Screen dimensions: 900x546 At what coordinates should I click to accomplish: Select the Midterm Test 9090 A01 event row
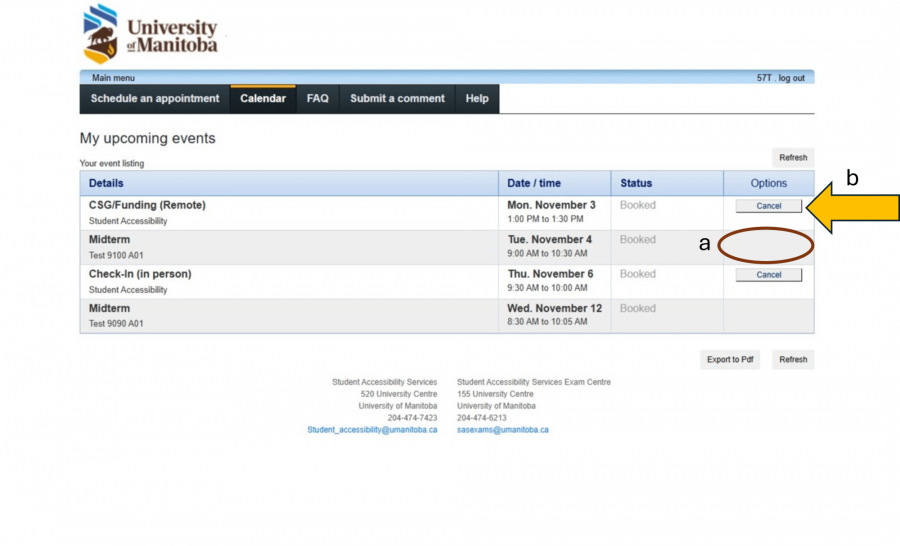click(x=290, y=316)
